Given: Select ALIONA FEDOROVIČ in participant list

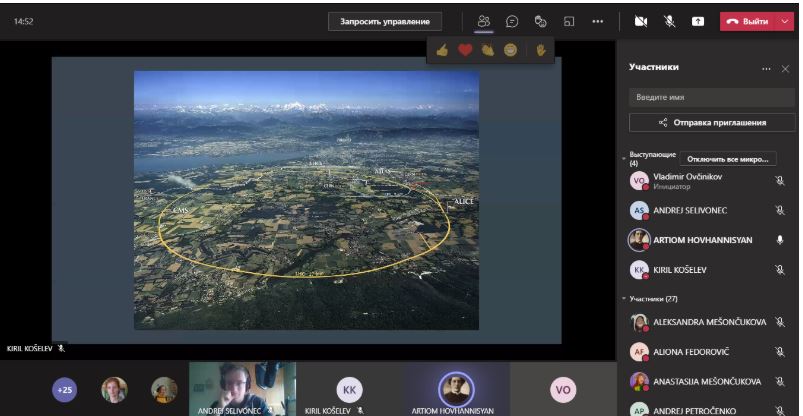Looking at the screenshot, I should click(x=691, y=352).
